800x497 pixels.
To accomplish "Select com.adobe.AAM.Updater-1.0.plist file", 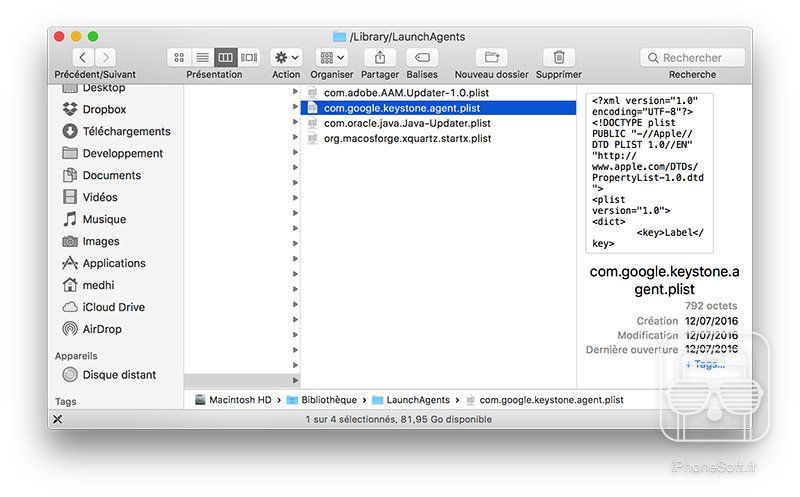I will tap(438, 93).
